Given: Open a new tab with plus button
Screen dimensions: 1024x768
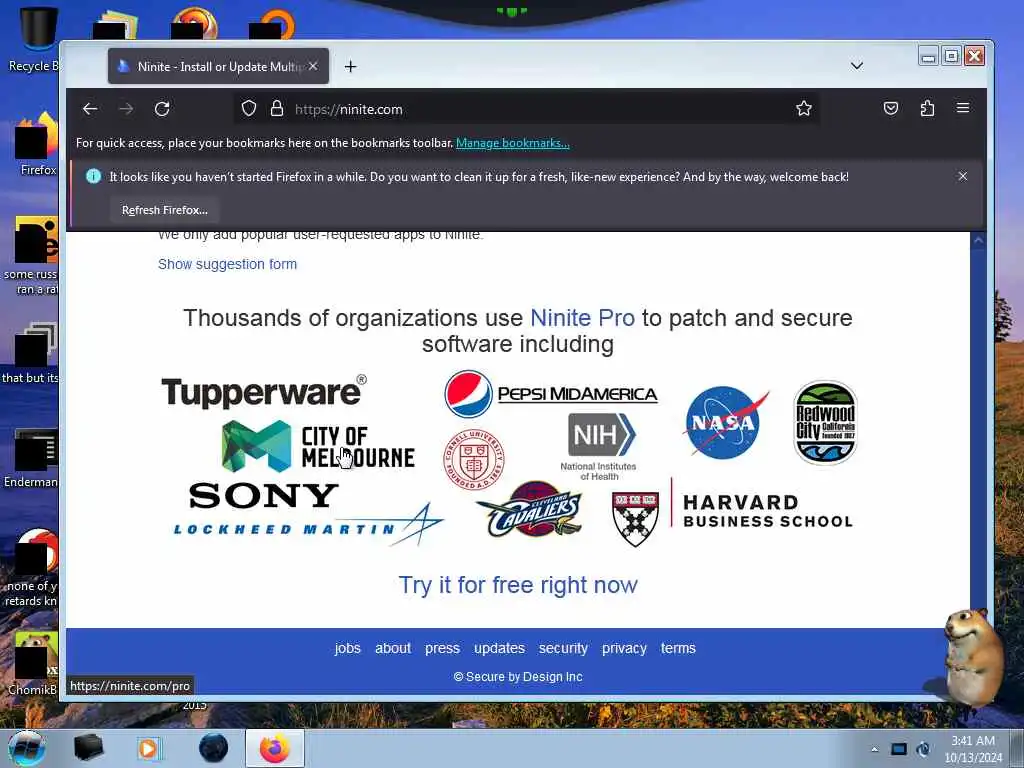Looking at the screenshot, I should click(x=351, y=67).
